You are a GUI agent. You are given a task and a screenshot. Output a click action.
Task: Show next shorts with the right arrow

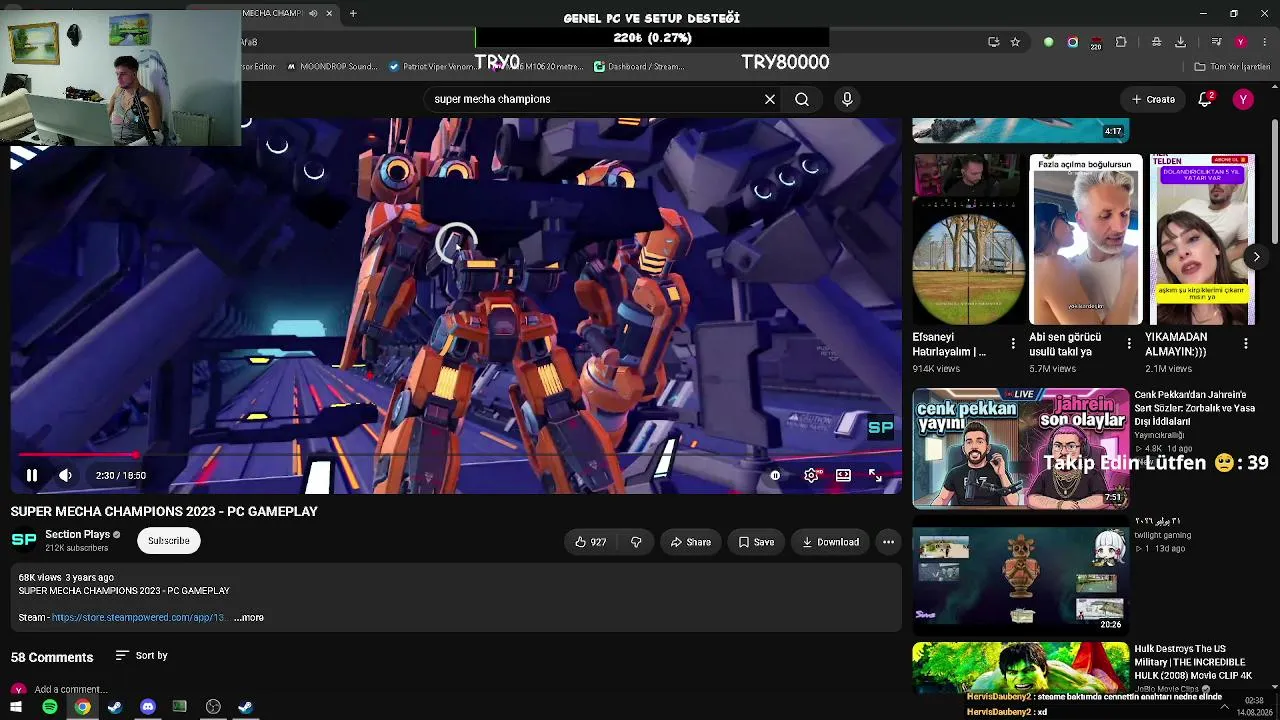1256,257
